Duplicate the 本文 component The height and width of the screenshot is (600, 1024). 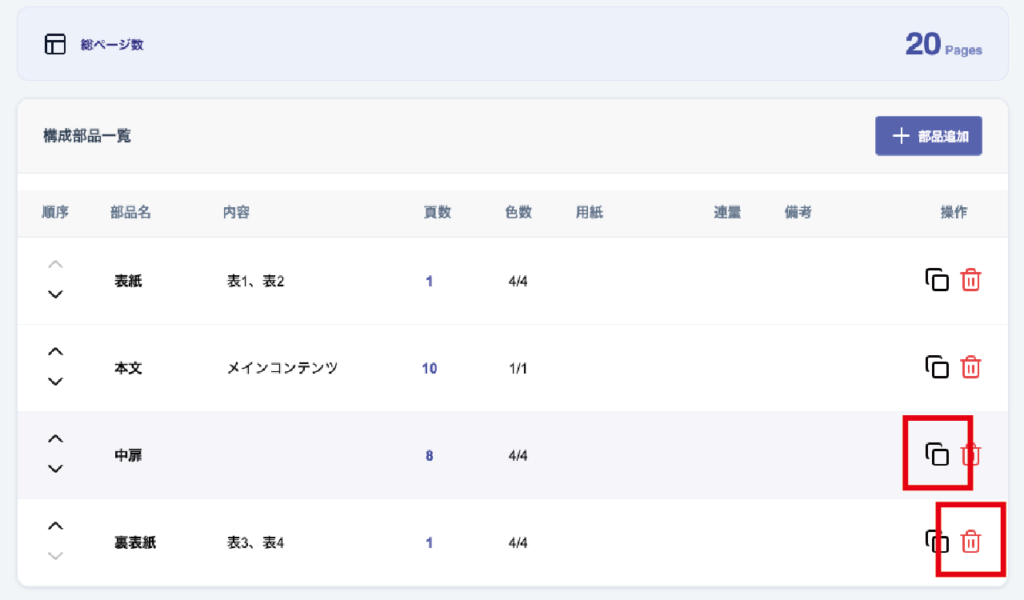(936, 368)
